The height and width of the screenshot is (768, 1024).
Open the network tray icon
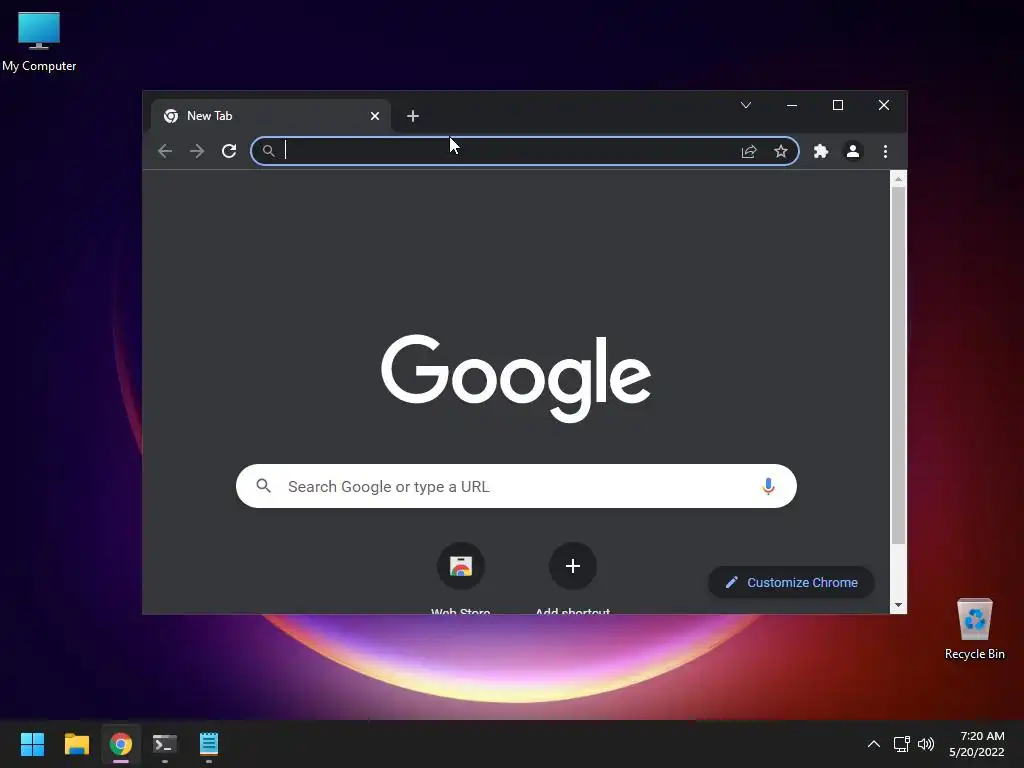(x=902, y=744)
